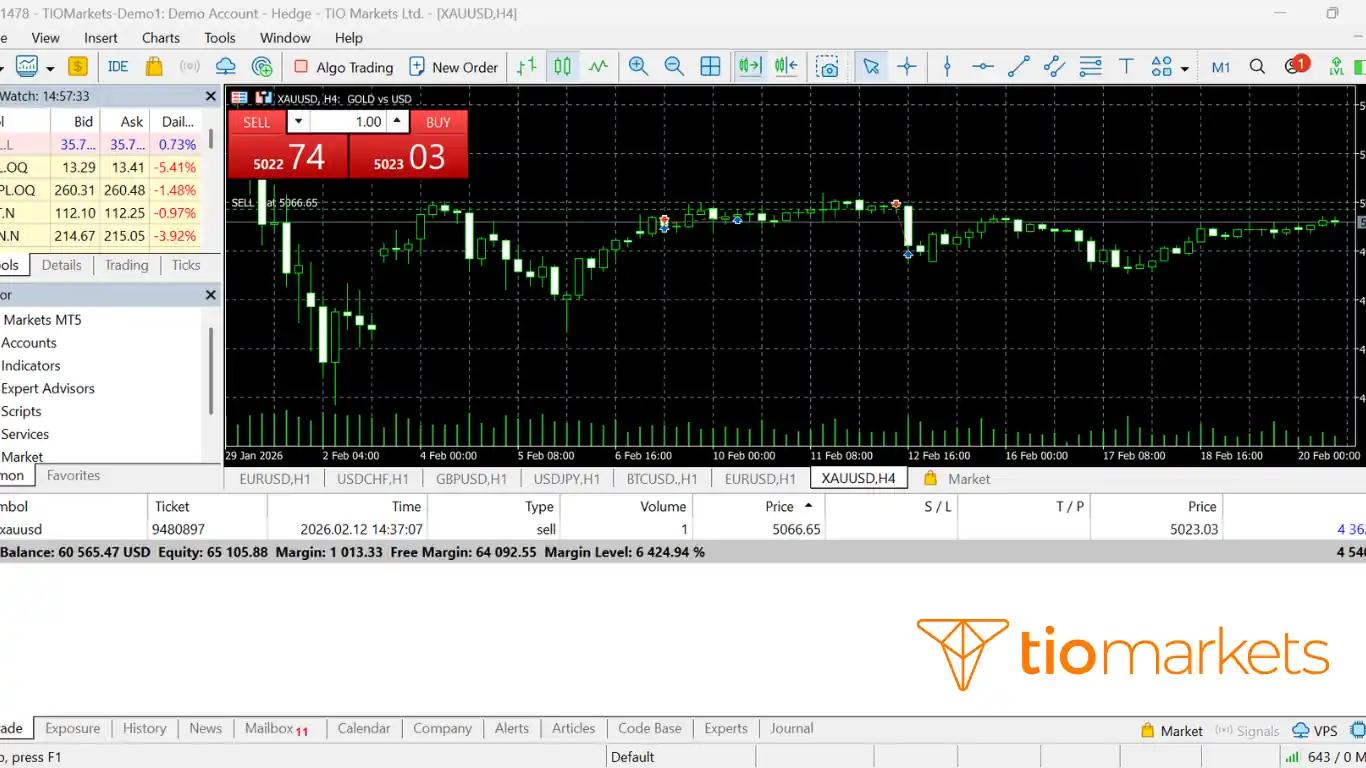
Task: Draw a horizontal line
Action: pos(983,67)
